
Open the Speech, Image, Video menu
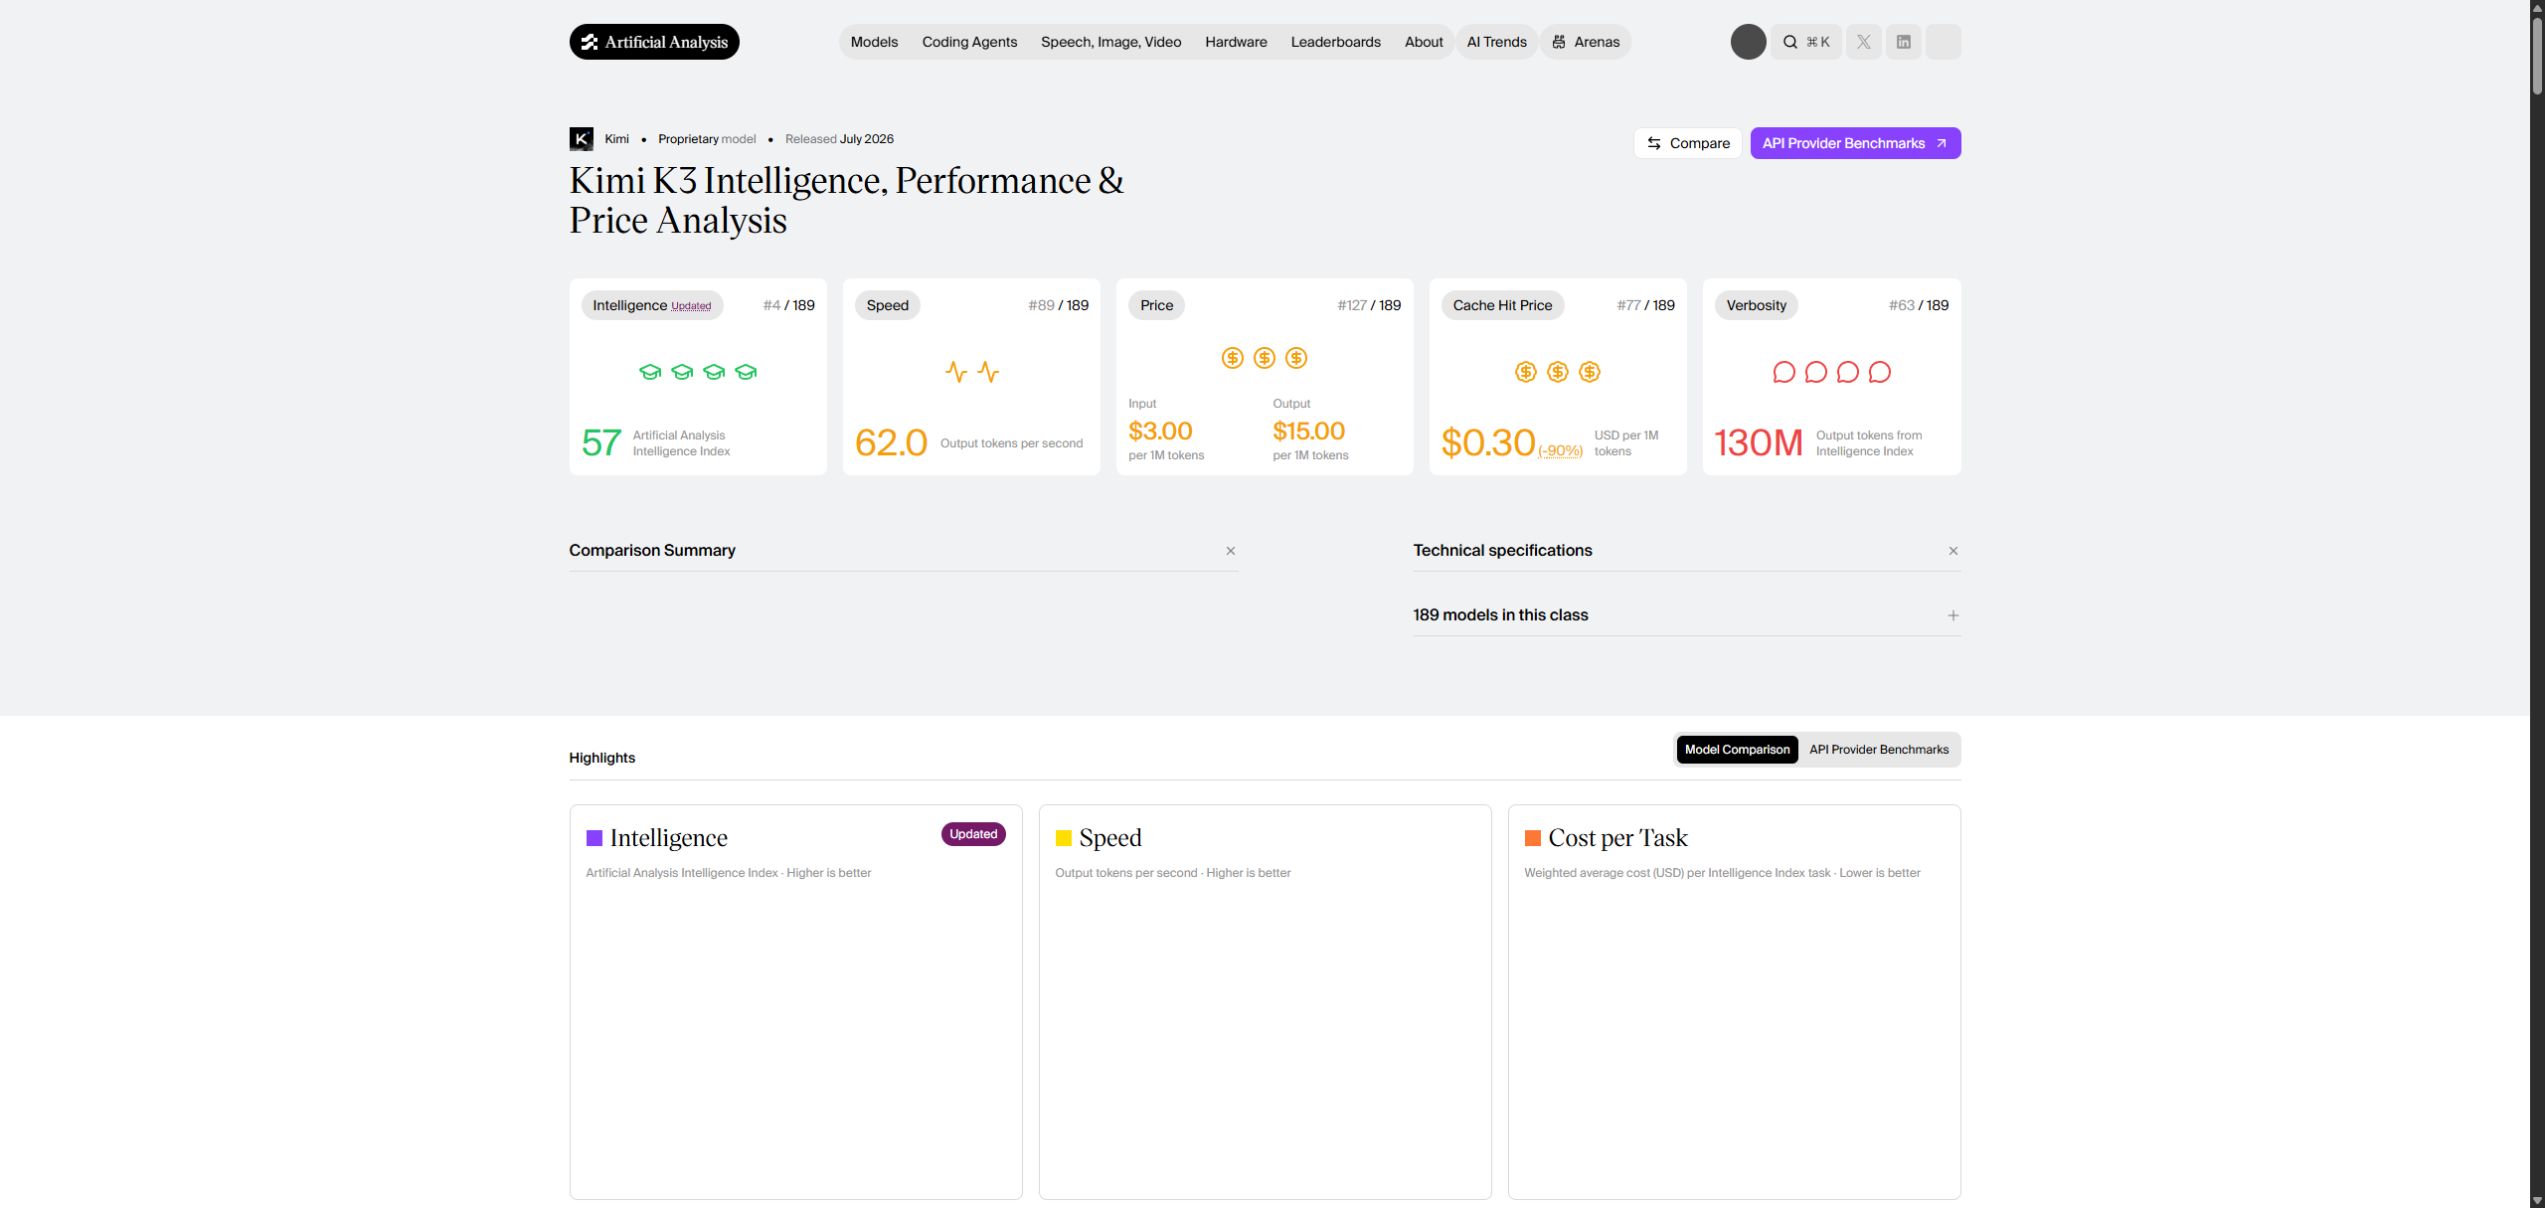coord(1110,42)
